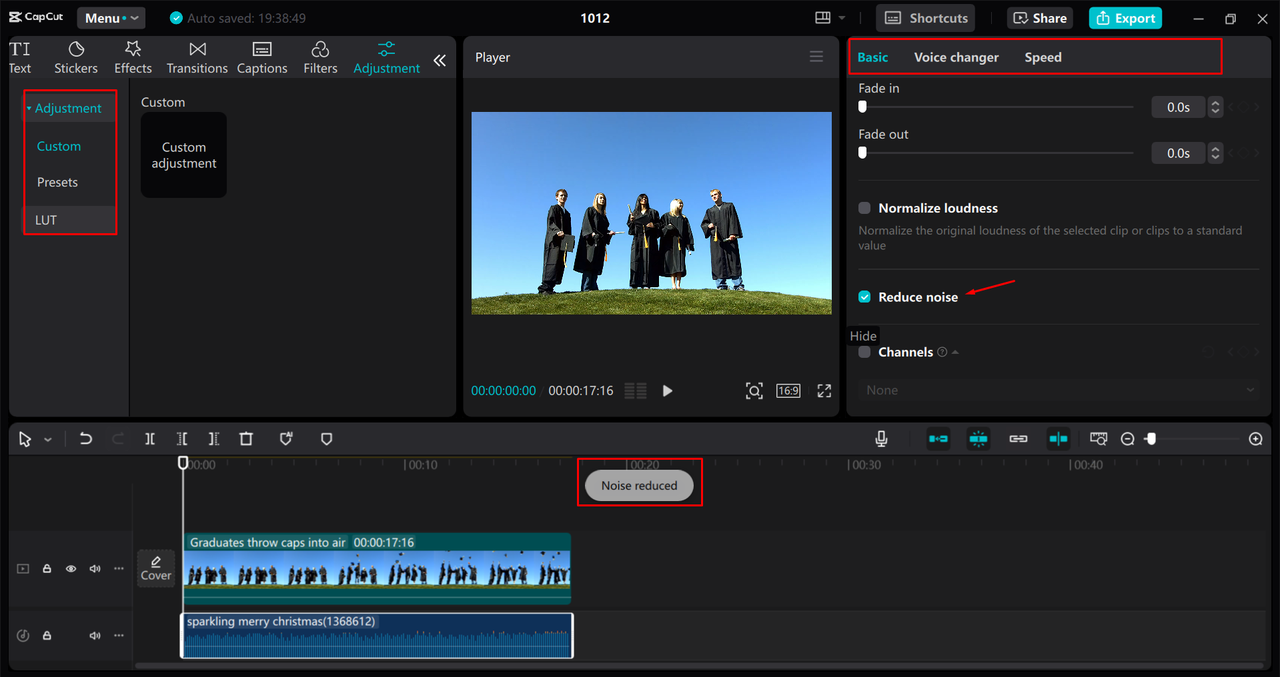
Task: Adjust Fade in duration stepper
Action: point(1215,107)
